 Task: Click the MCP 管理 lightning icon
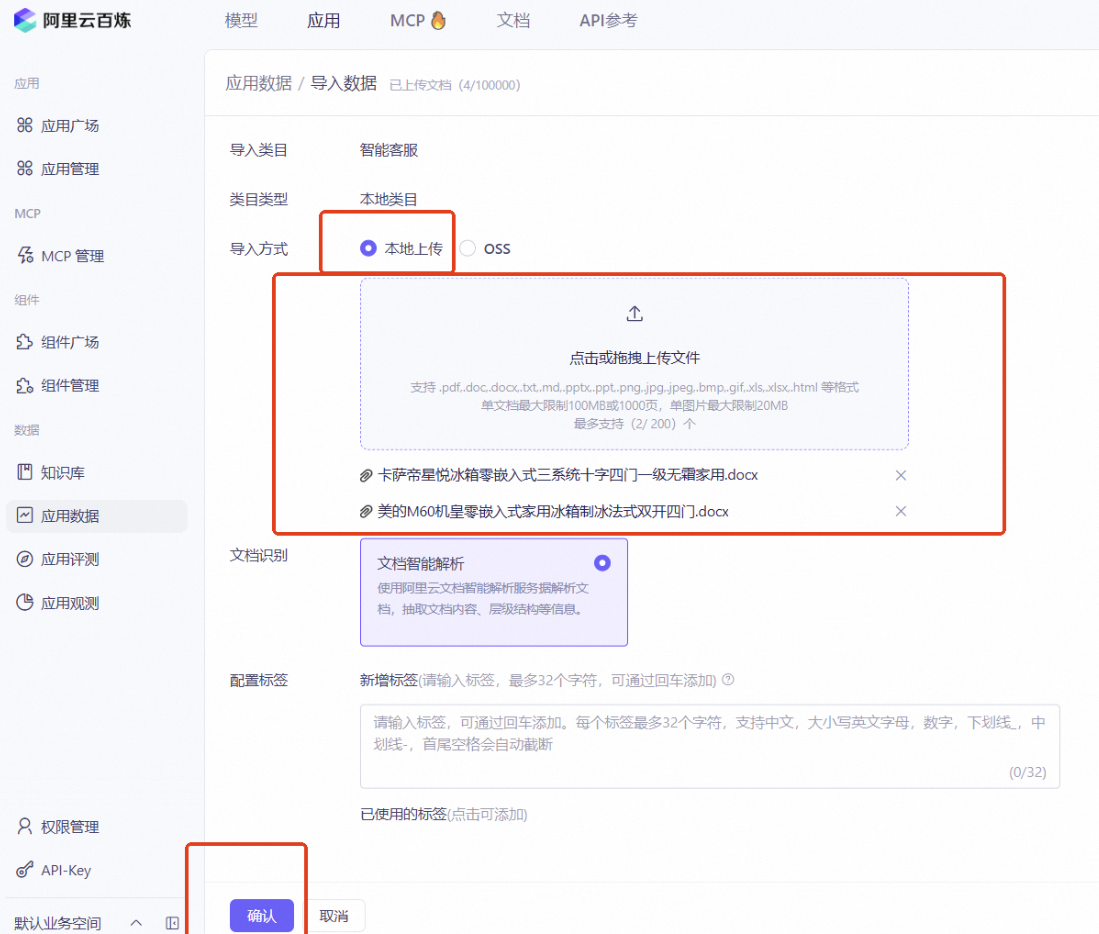point(25,256)
